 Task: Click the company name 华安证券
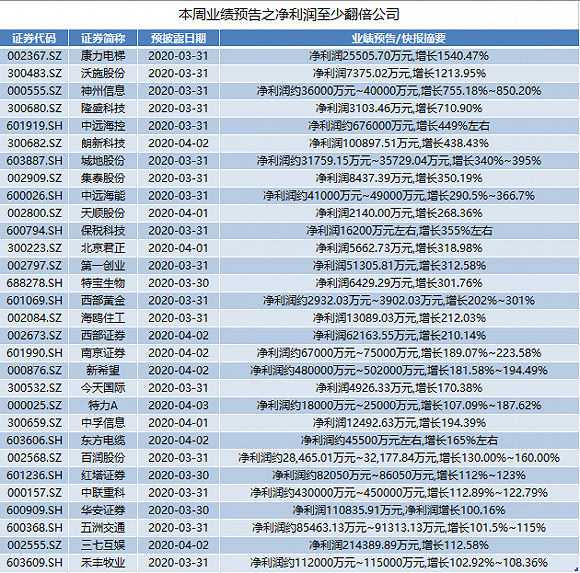tap(103, 510)
